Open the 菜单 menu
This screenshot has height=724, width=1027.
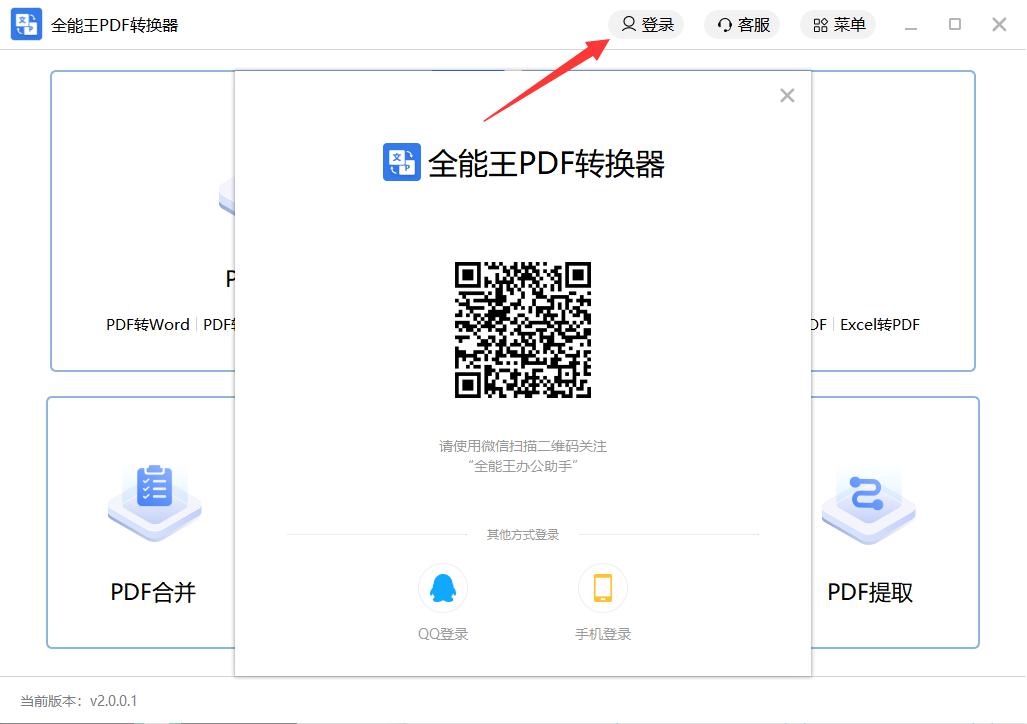click(x=838, y=25)
